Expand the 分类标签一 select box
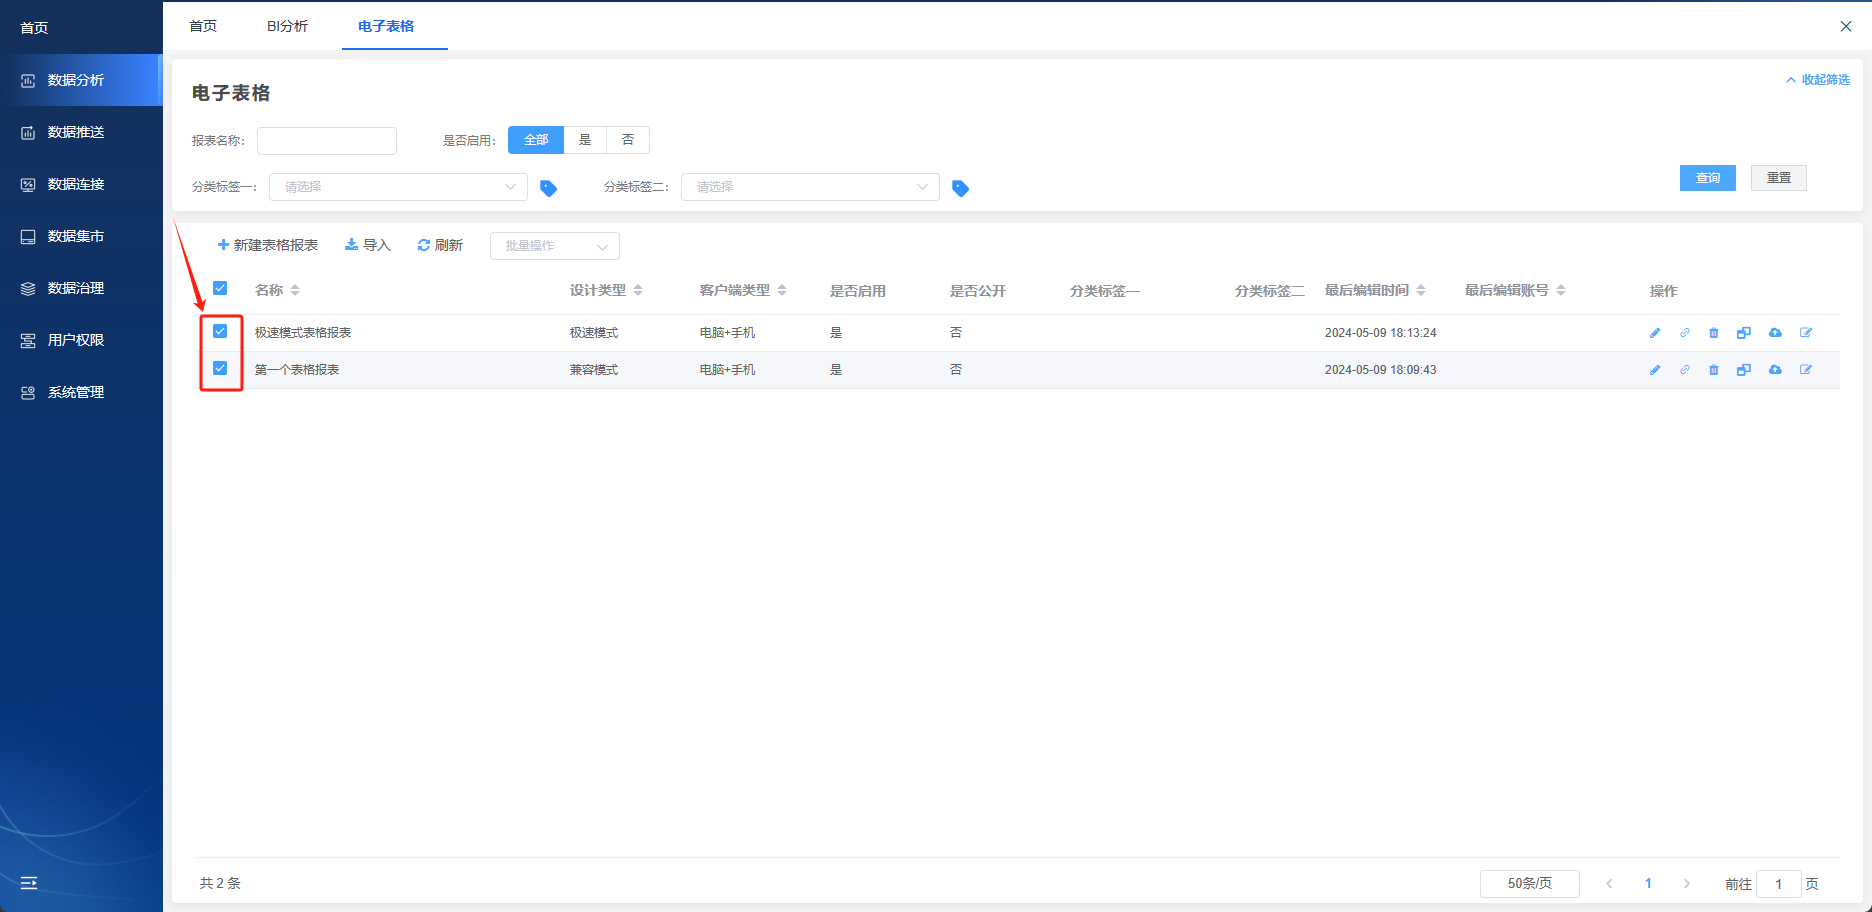Screen dimensions: 1872x912 tap(398, 187)
